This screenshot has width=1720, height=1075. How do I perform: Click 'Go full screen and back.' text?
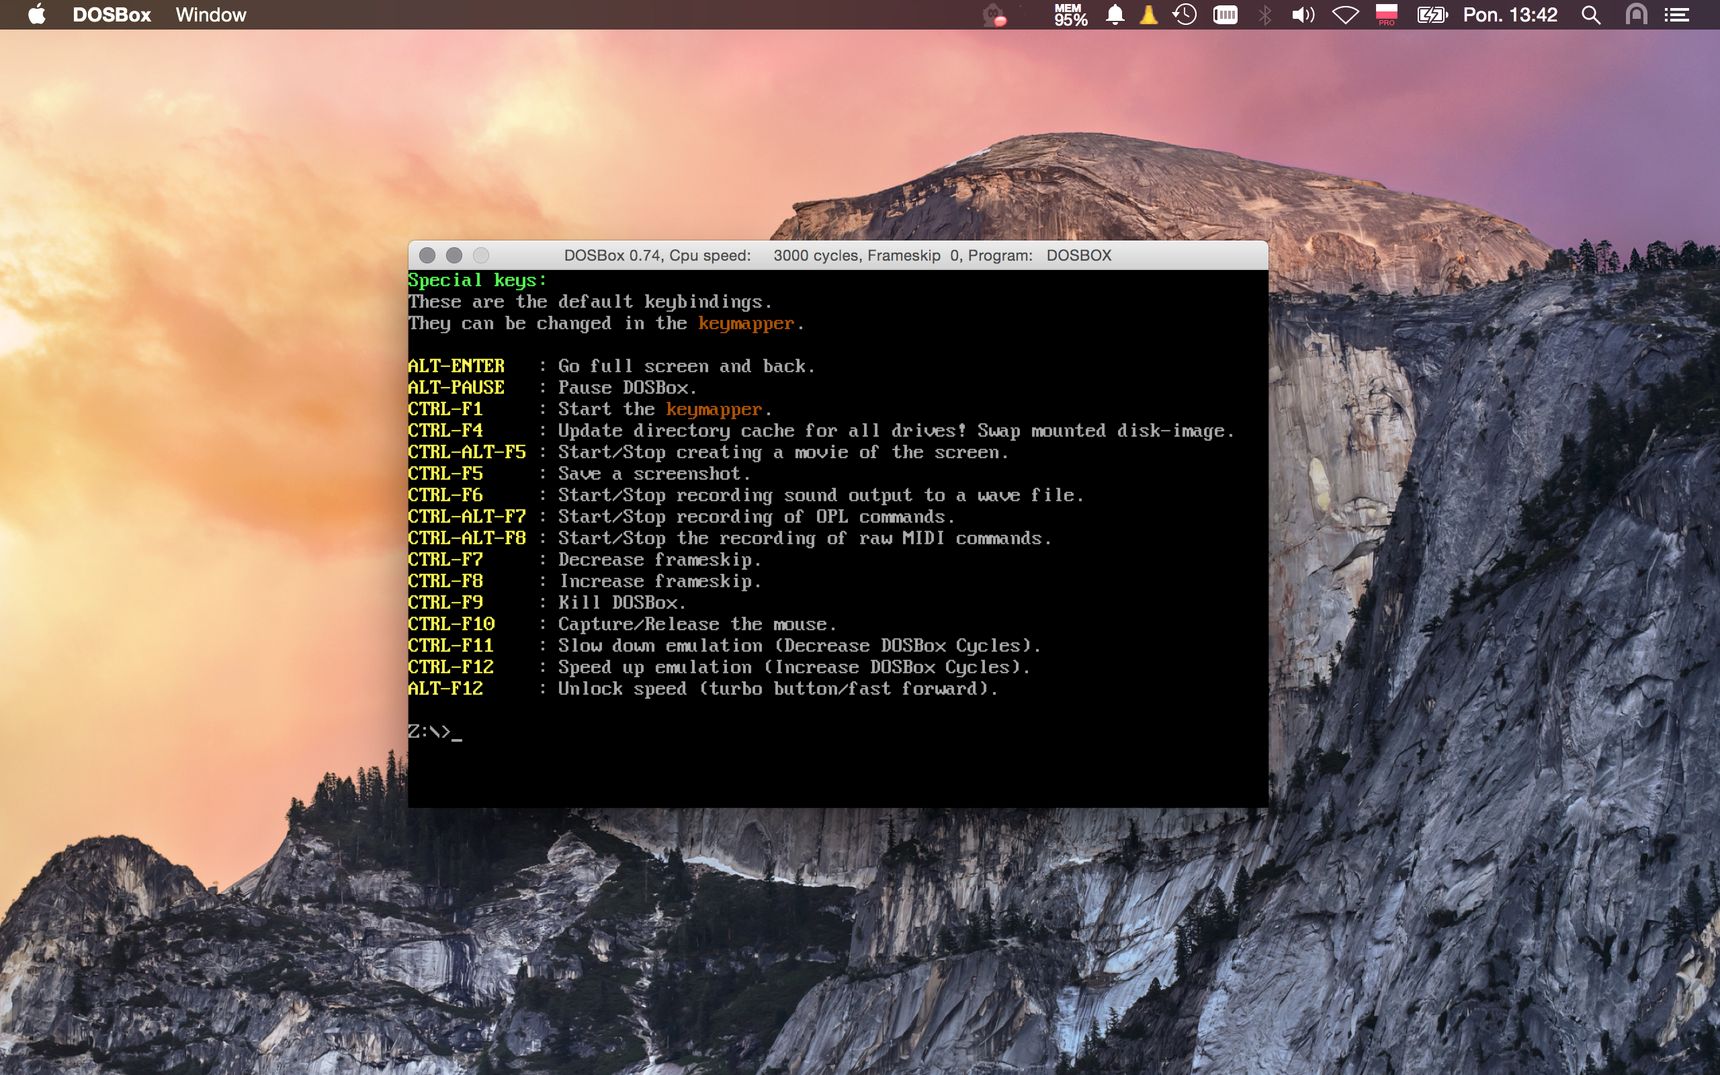point(686,366)
